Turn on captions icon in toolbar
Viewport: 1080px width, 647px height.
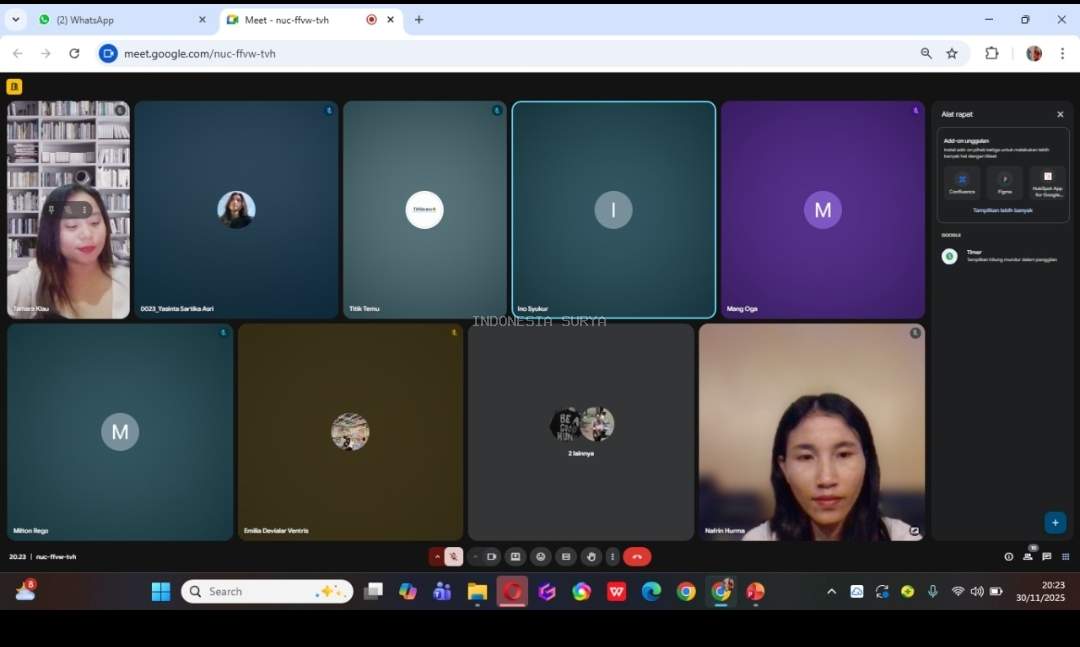click(x=566, y=557)
